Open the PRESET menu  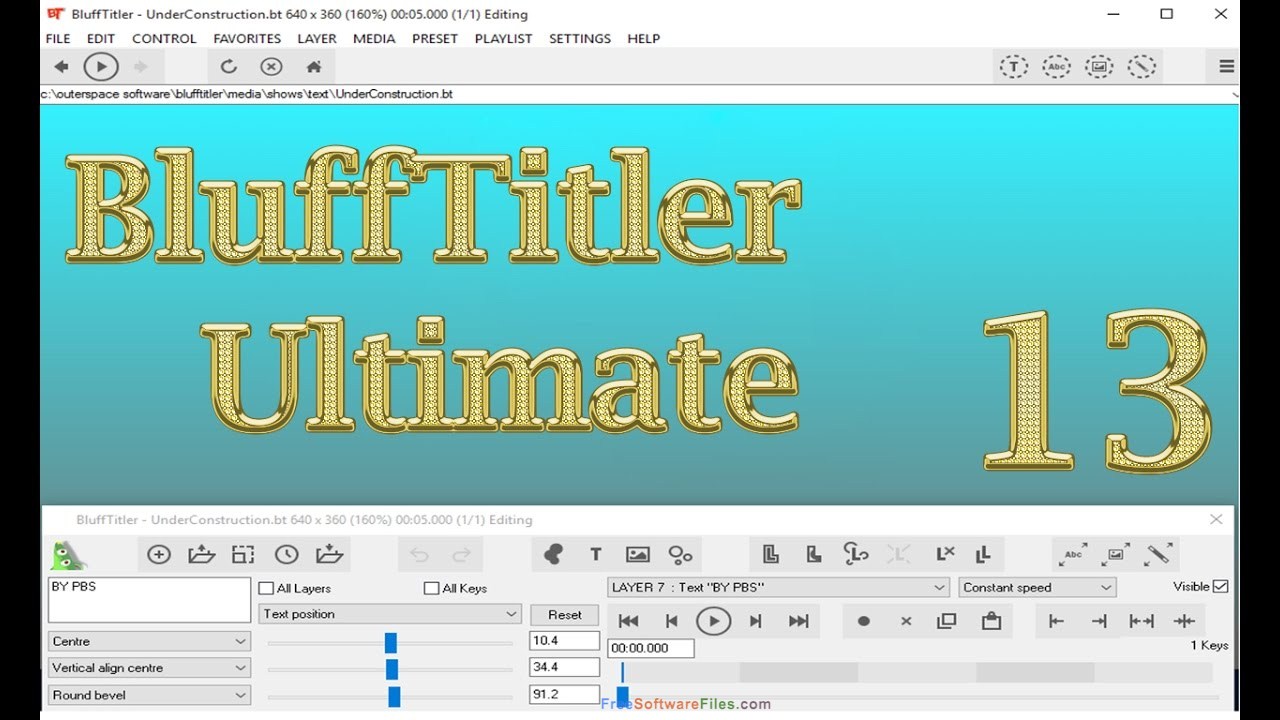(435, 38)
